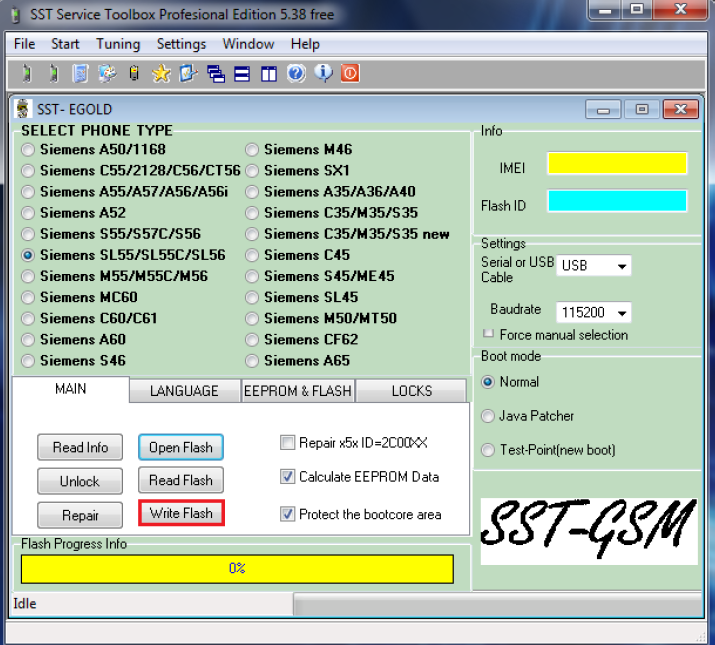The image size is (715, 645).
Task: Open the Help menu
Action: [x=305, y=44]
